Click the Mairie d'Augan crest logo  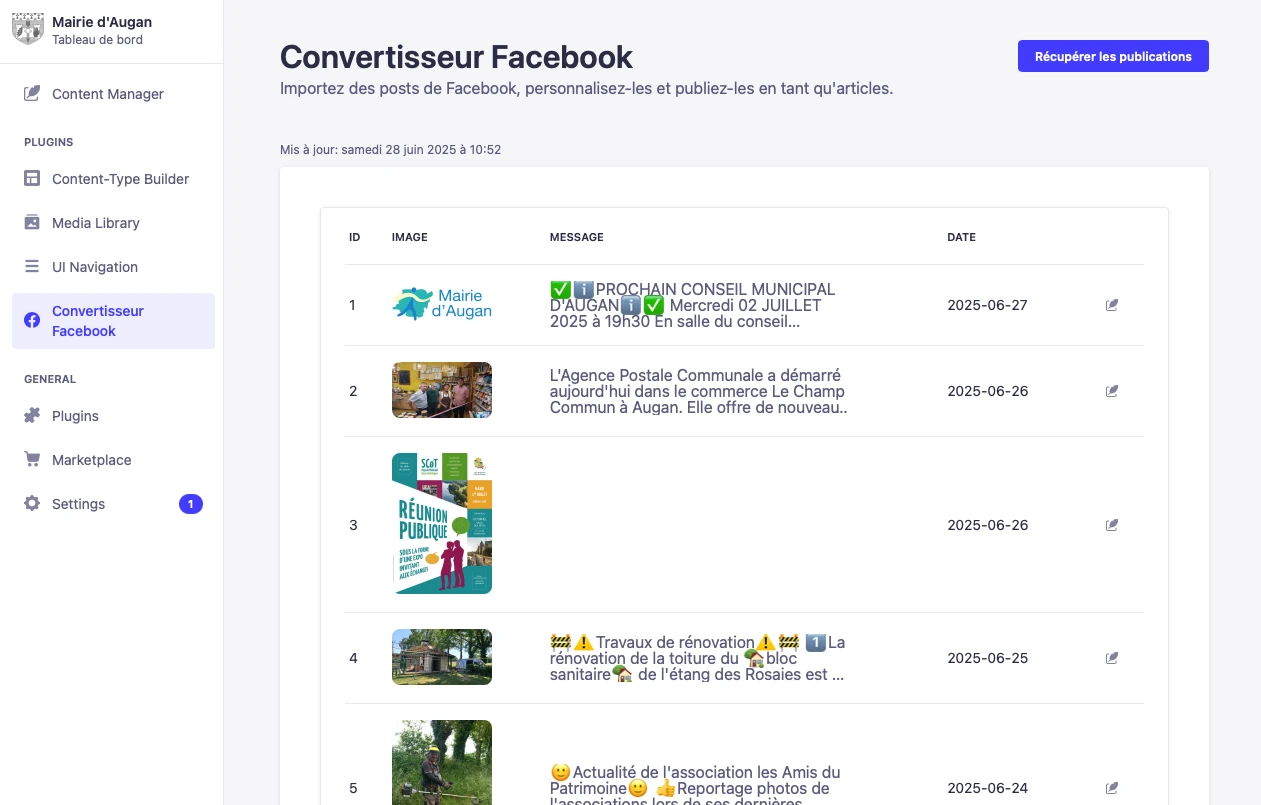pos(28,29)
